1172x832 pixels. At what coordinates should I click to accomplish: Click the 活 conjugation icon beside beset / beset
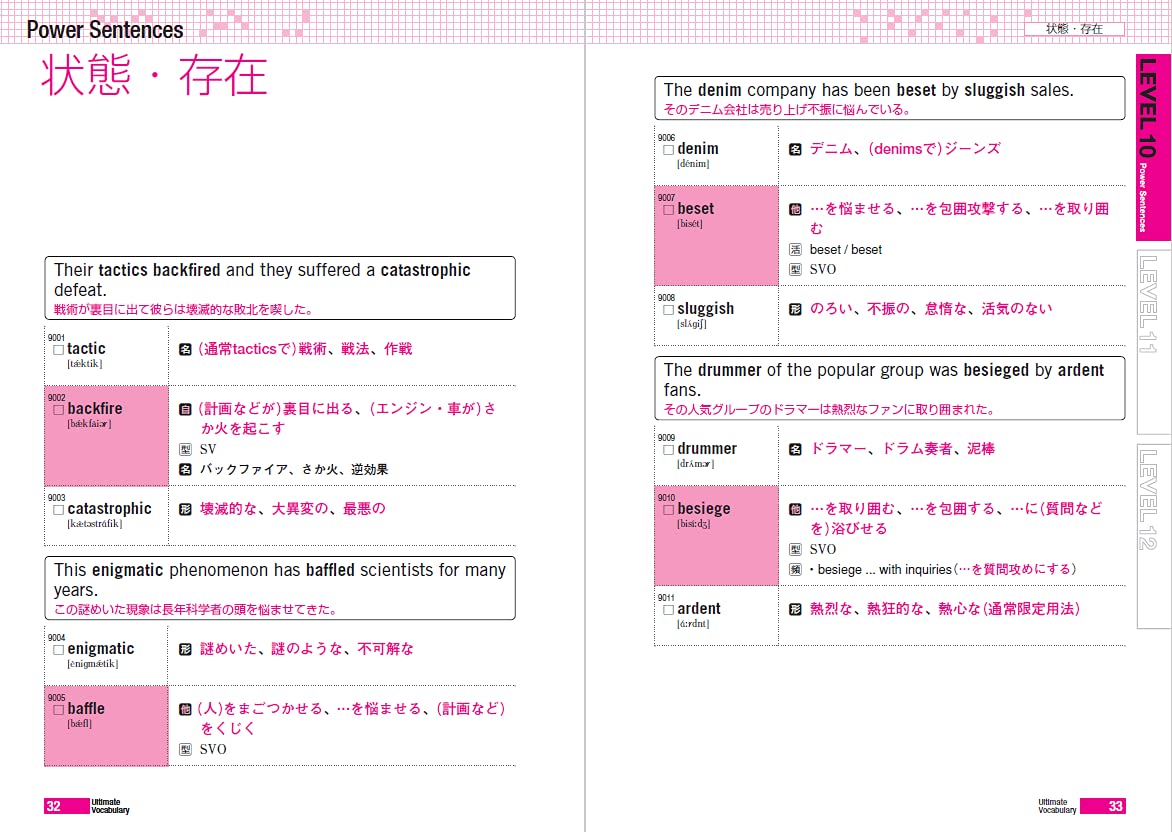point(795,249)
